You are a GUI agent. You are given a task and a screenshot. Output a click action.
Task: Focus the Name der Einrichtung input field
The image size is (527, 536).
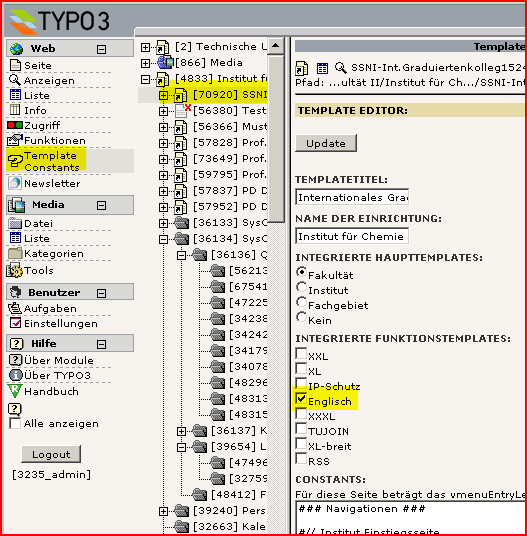(x=352, y=236)
